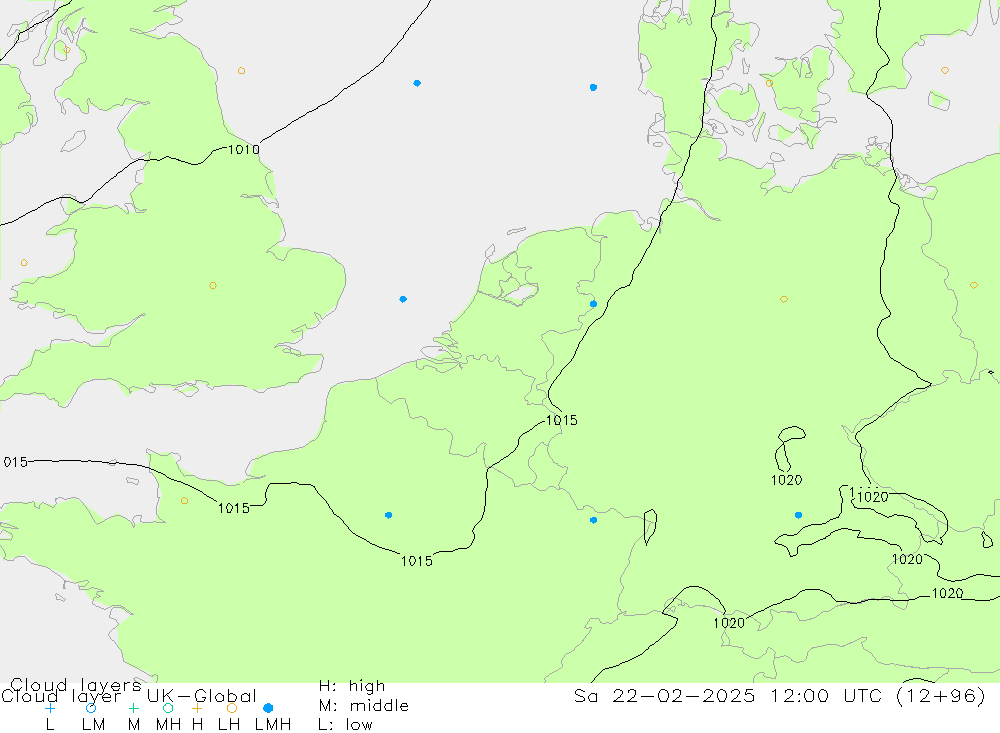Select the orange circle off Scotland's east coast
Image resolution: width=1000 pixels, height=733 pixels.
point(241,71)
